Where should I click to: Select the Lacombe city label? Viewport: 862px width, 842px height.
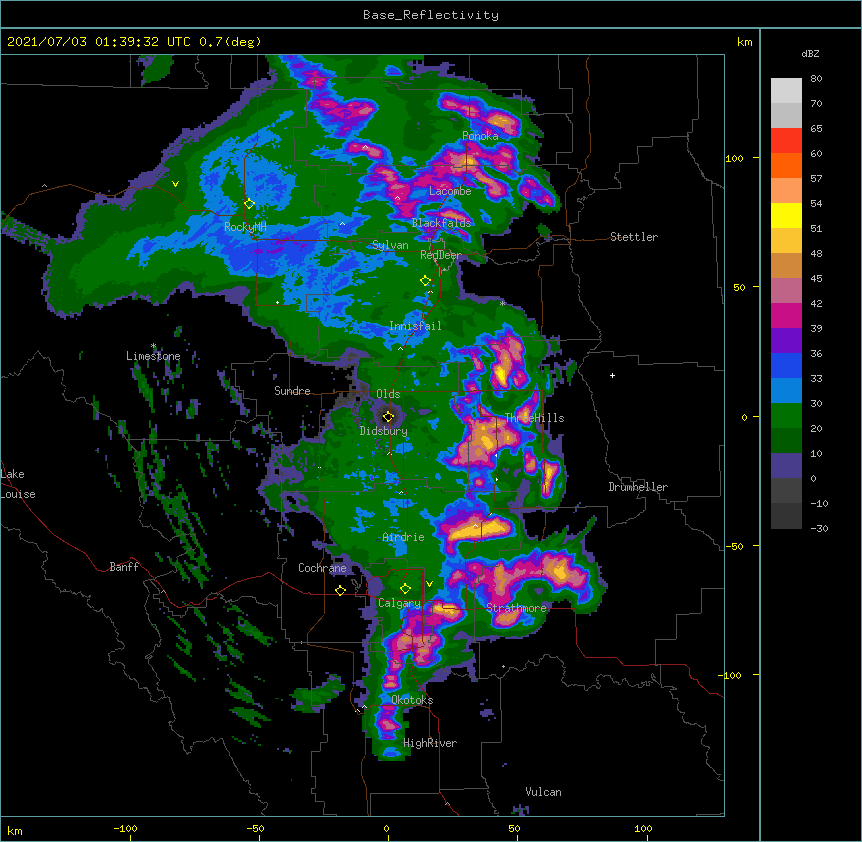(450, 191)
